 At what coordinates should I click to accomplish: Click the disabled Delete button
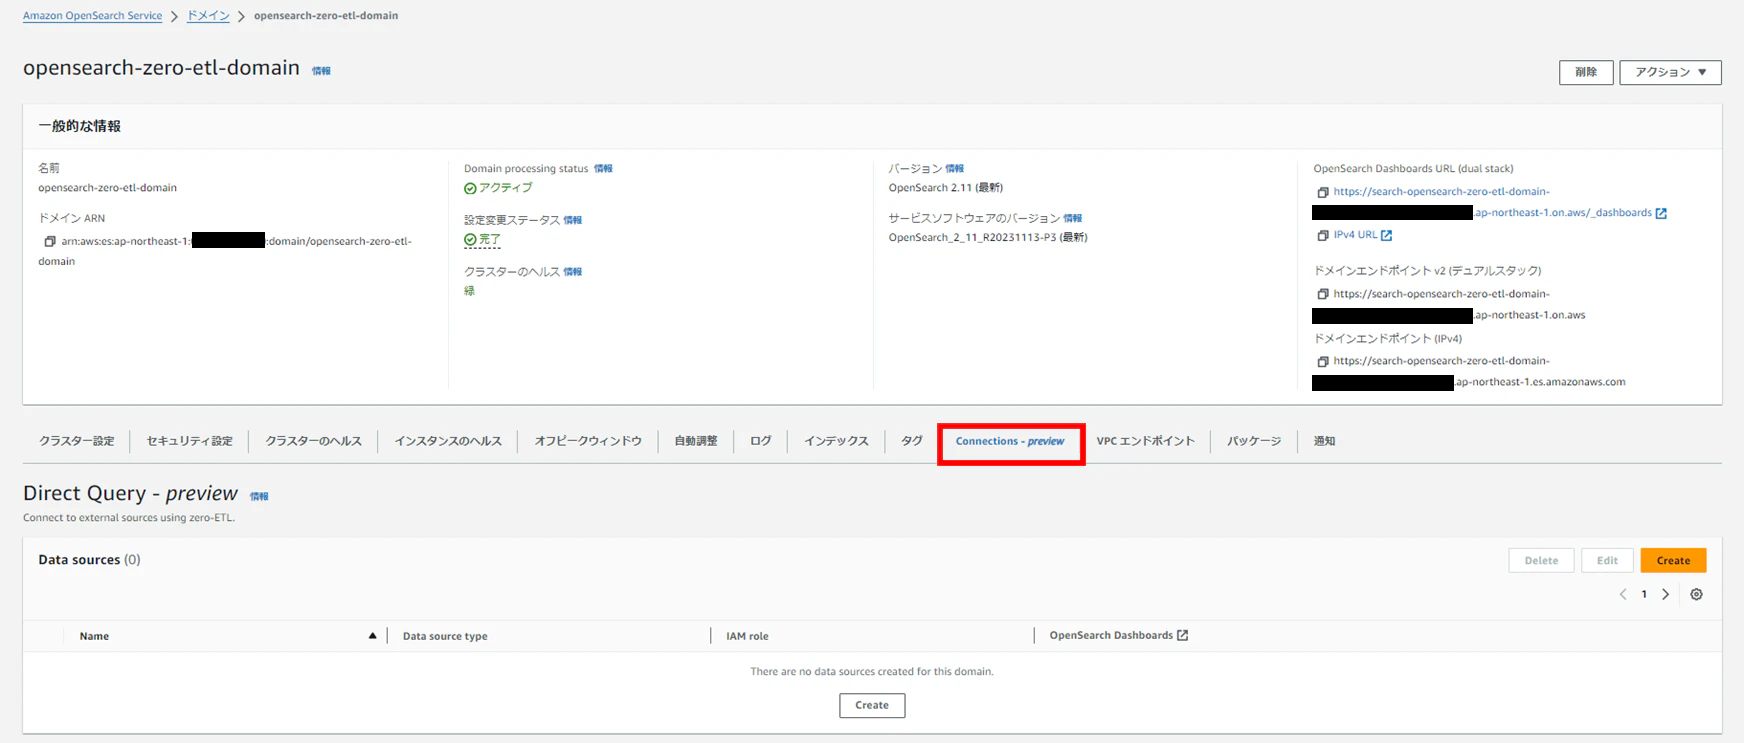pos(1541,560)
